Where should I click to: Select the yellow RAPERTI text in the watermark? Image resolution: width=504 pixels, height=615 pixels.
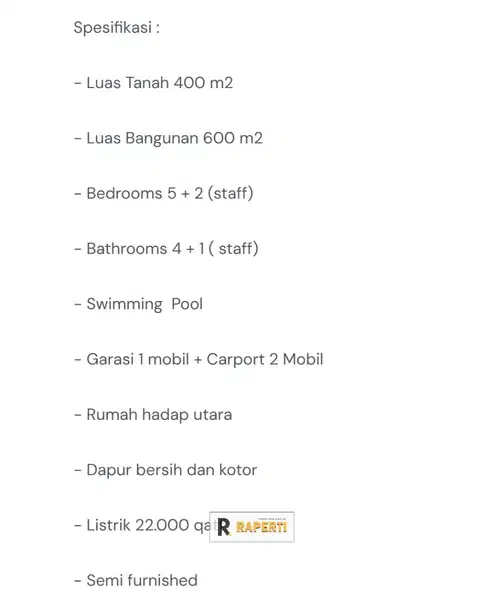(262, 527)
